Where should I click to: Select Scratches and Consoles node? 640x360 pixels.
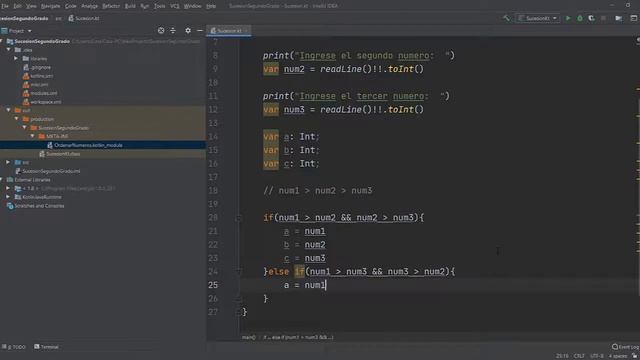(x=36, y=206)
